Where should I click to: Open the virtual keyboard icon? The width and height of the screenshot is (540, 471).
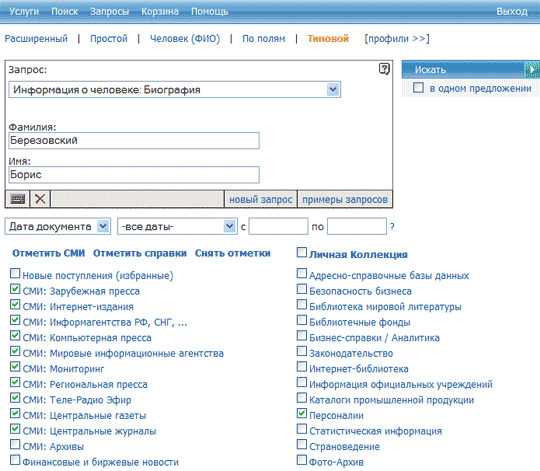(18, 199)
